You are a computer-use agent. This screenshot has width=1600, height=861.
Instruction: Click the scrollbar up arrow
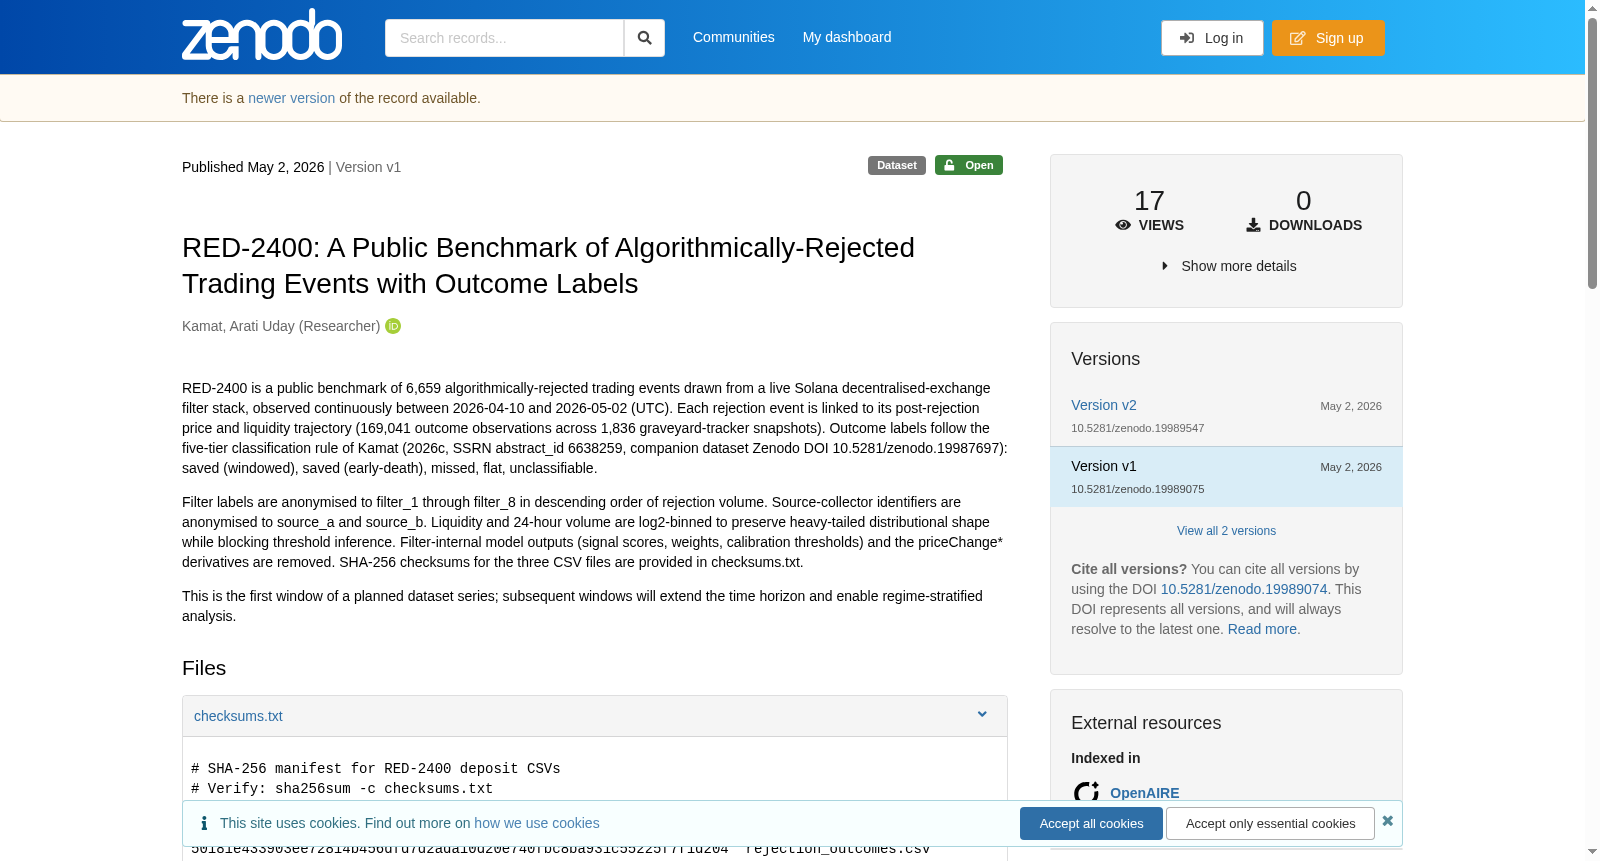[x=1592, y=8]
